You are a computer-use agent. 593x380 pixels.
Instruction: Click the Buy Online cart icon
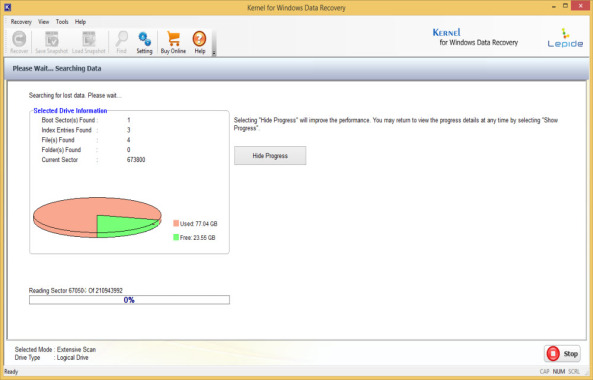point(173,39)
